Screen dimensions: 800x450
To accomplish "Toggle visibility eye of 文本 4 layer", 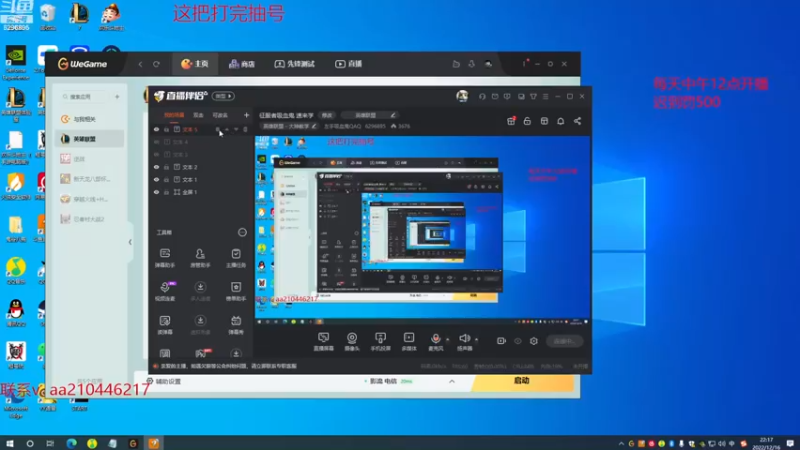I will click(x=157, y=142).
